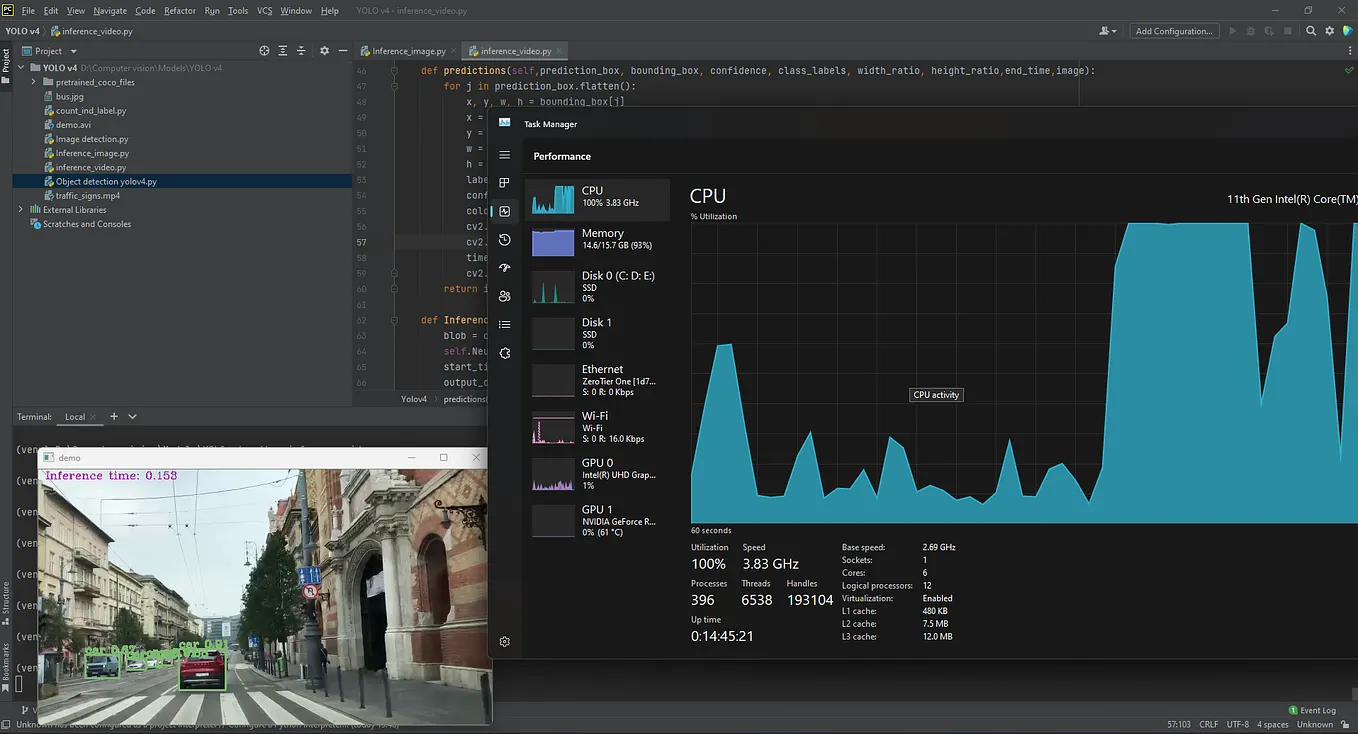
Task: Open Task Manager settings gear icon
Action: (x=505, y=642)
